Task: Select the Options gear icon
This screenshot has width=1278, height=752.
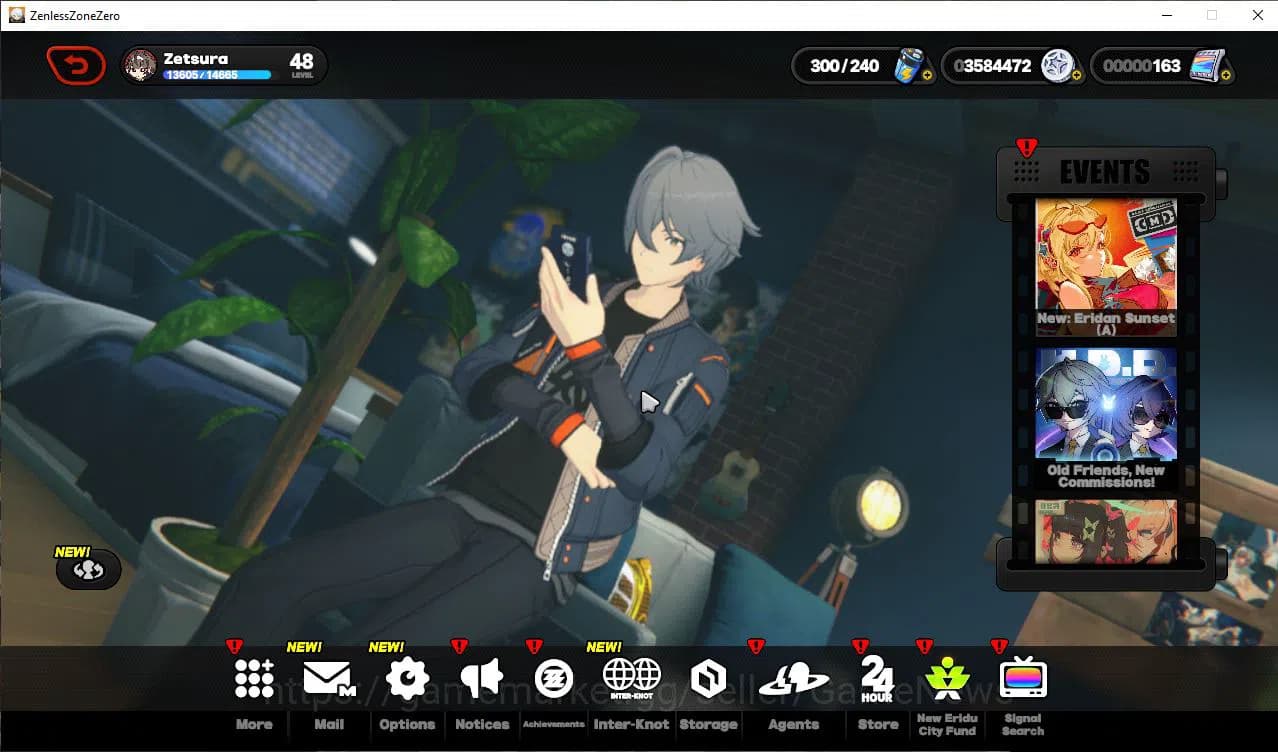Action: click(406, 677)
